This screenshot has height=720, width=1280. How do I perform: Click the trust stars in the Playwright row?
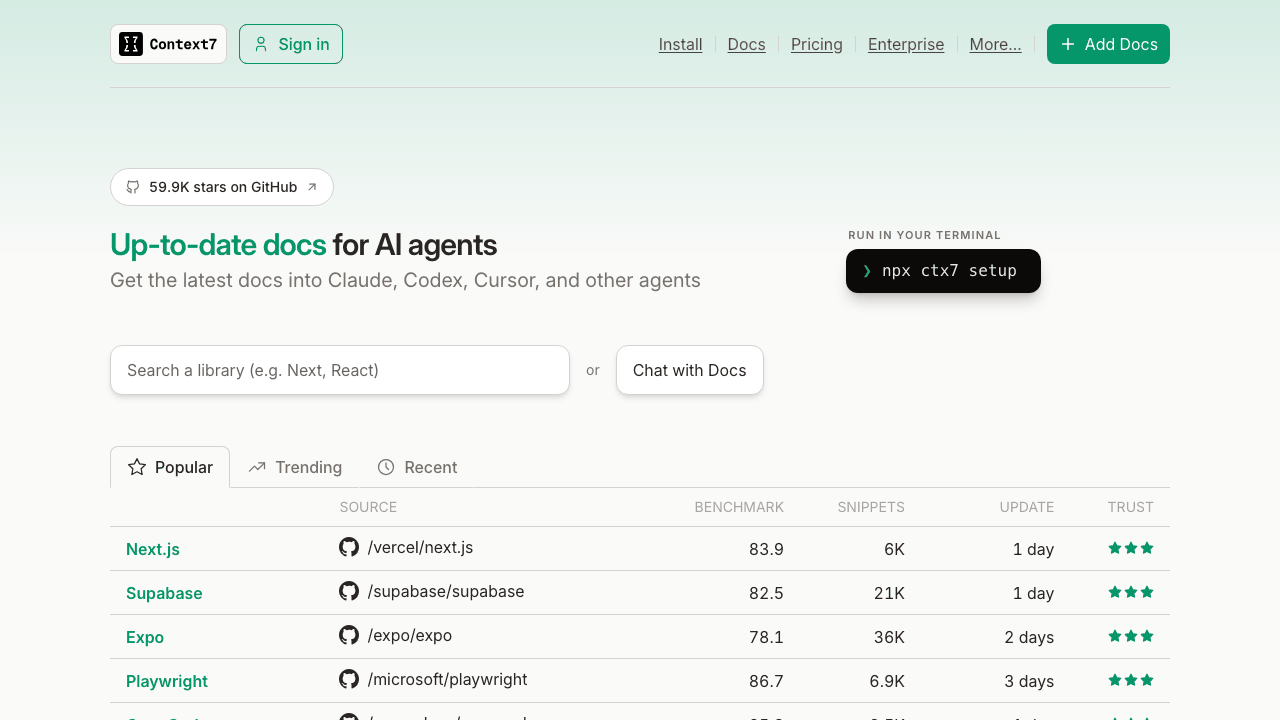(1131, 680)
